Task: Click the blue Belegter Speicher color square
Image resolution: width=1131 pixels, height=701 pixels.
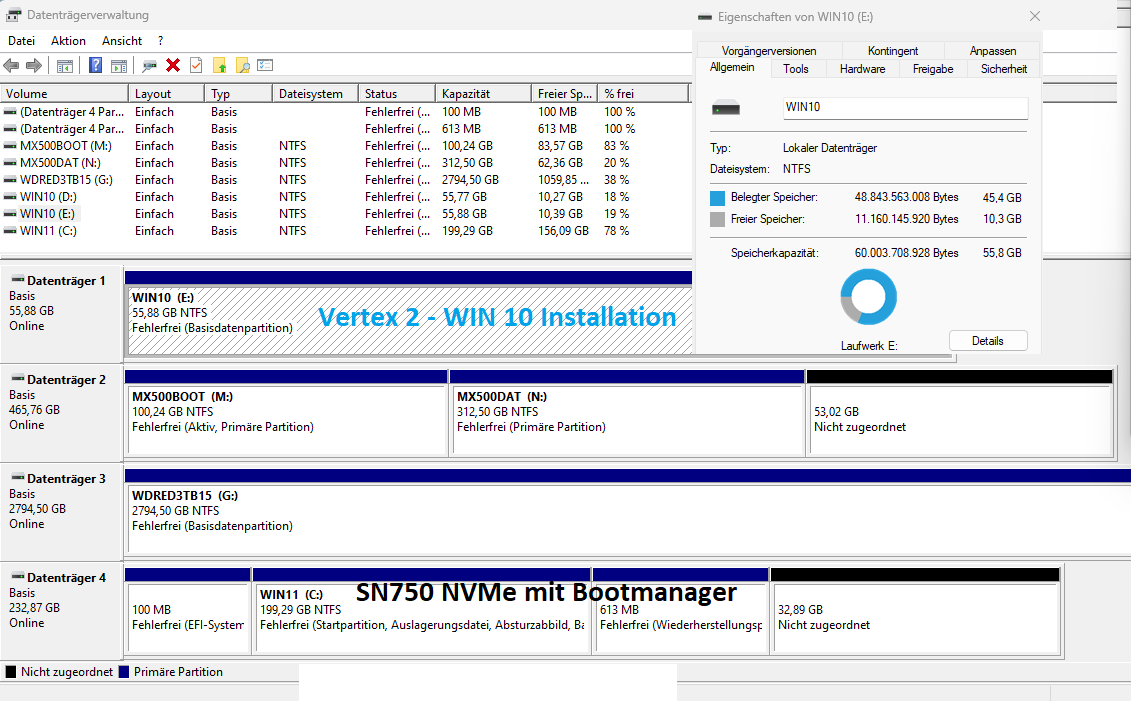Action: tap(717, 198)
